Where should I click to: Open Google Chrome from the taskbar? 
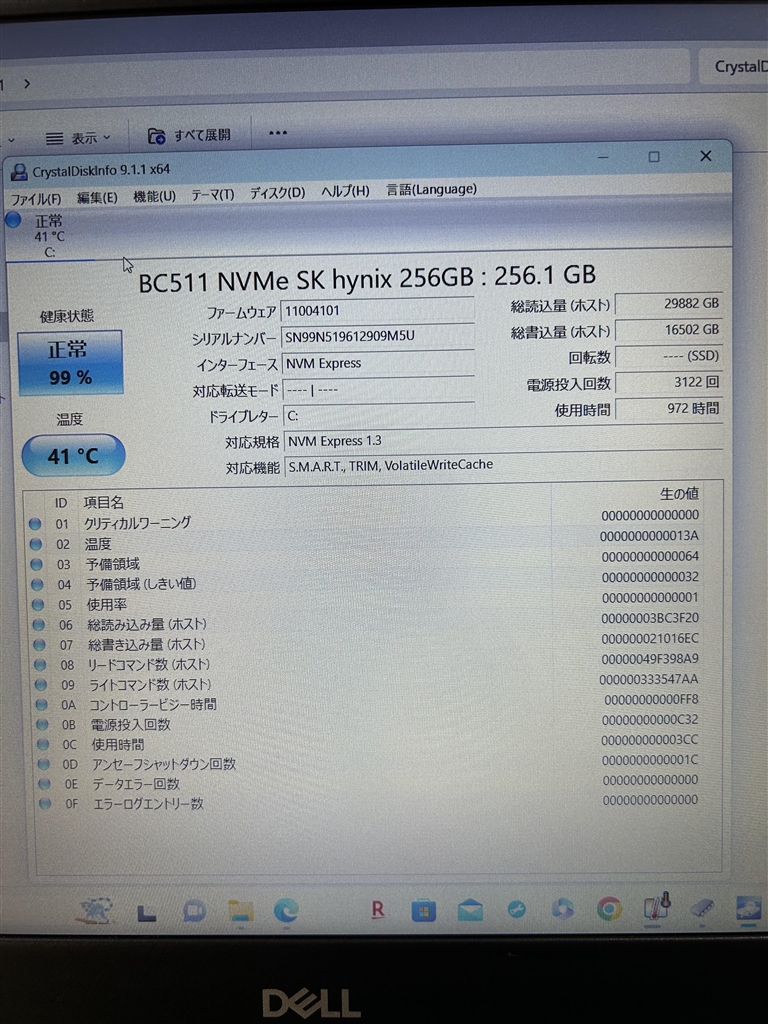point(609,908)
